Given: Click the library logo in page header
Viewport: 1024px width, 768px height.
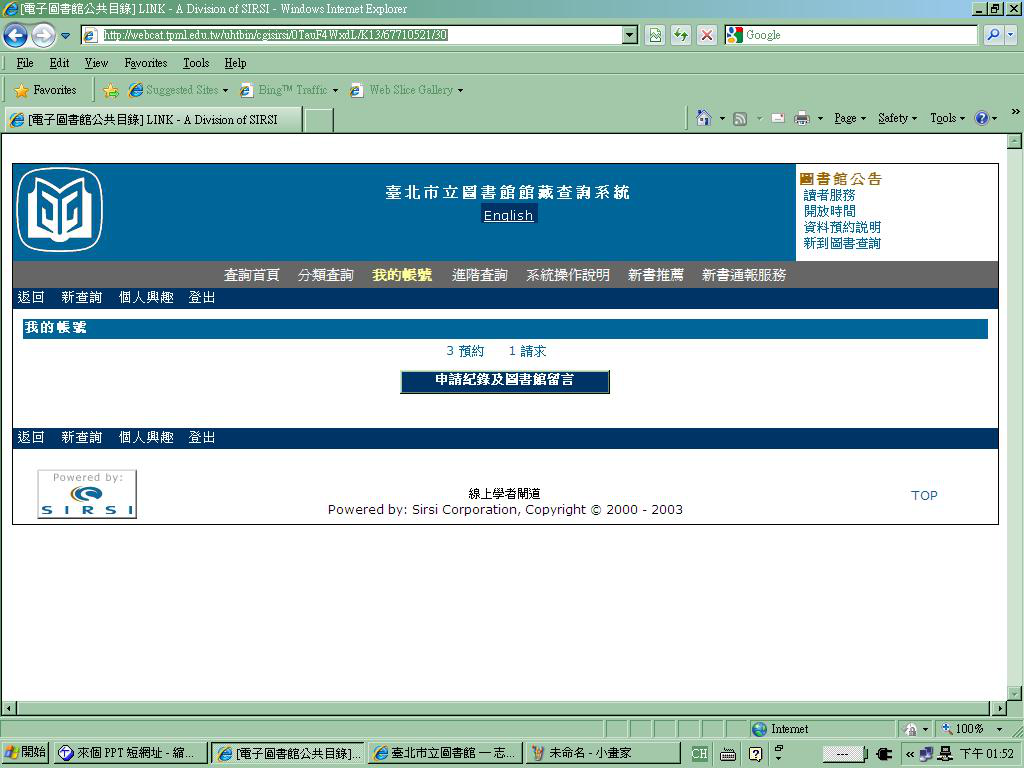Looking at the screenshot, I should point(60,210).
